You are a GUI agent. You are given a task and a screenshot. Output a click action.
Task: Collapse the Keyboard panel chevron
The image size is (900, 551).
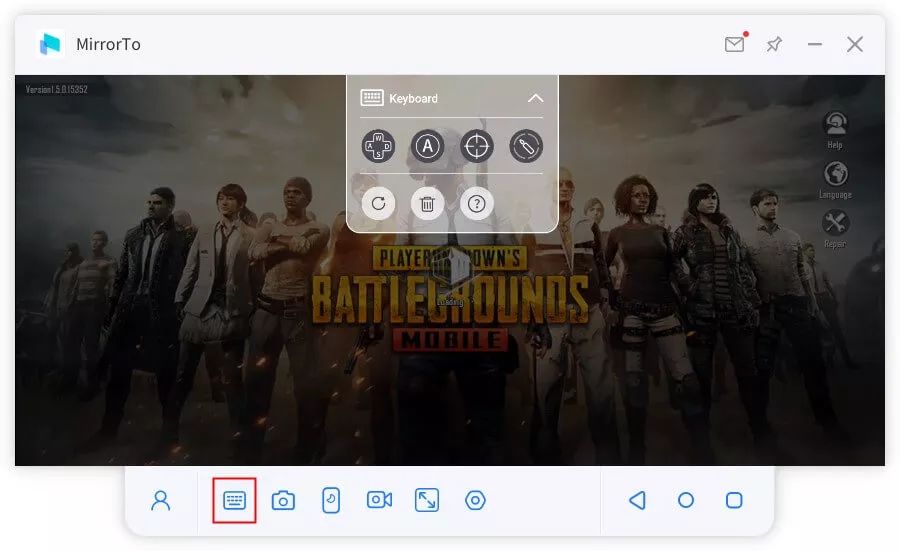pos(535,98)
